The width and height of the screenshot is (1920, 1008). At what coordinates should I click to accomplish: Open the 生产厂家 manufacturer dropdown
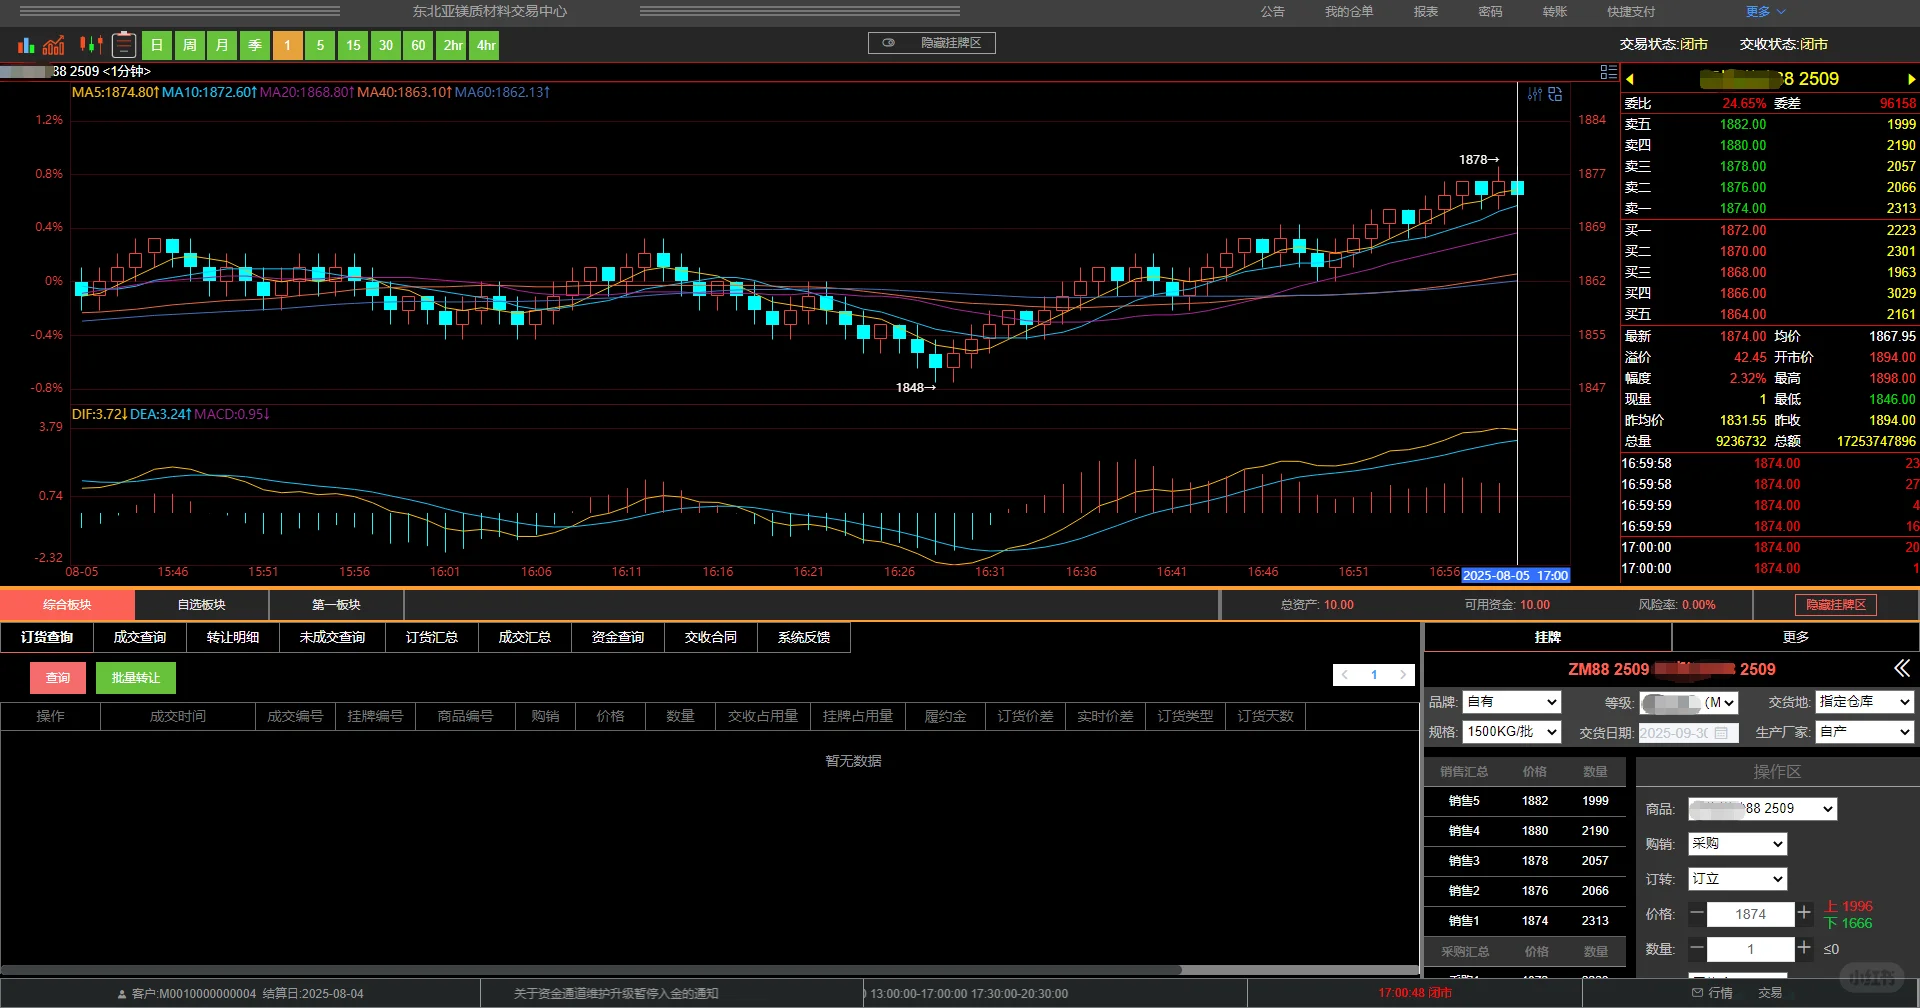(x=1865, y=732)
